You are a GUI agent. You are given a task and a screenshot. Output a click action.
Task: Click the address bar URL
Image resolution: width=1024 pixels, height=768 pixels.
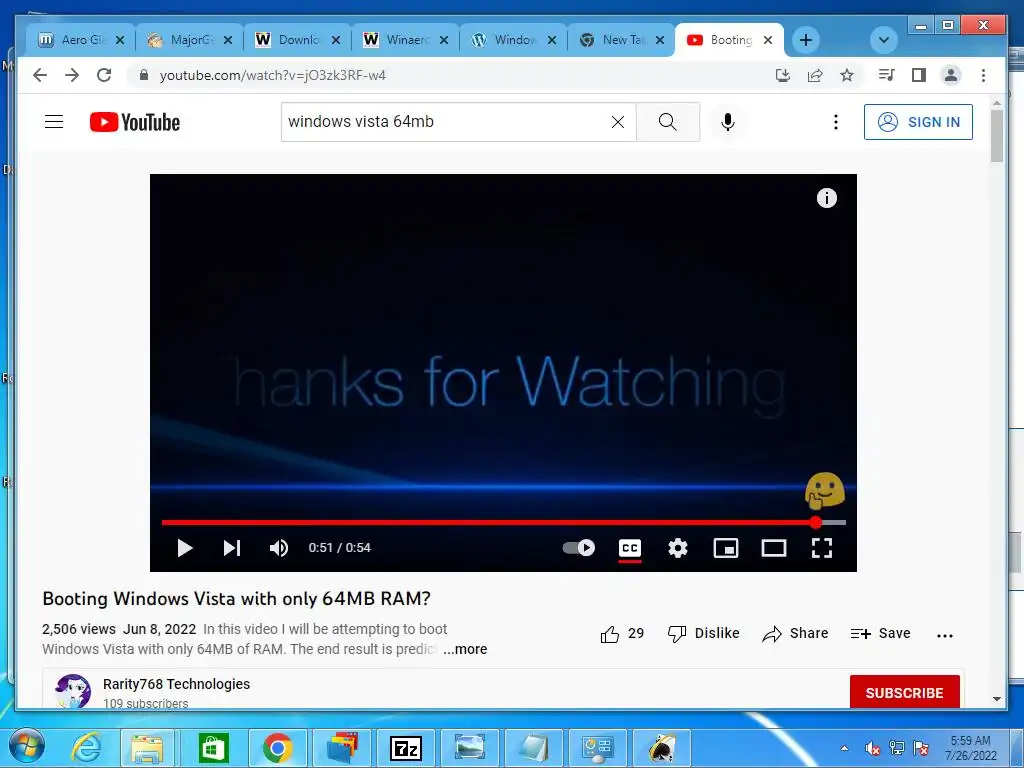[x=272, y=75]
